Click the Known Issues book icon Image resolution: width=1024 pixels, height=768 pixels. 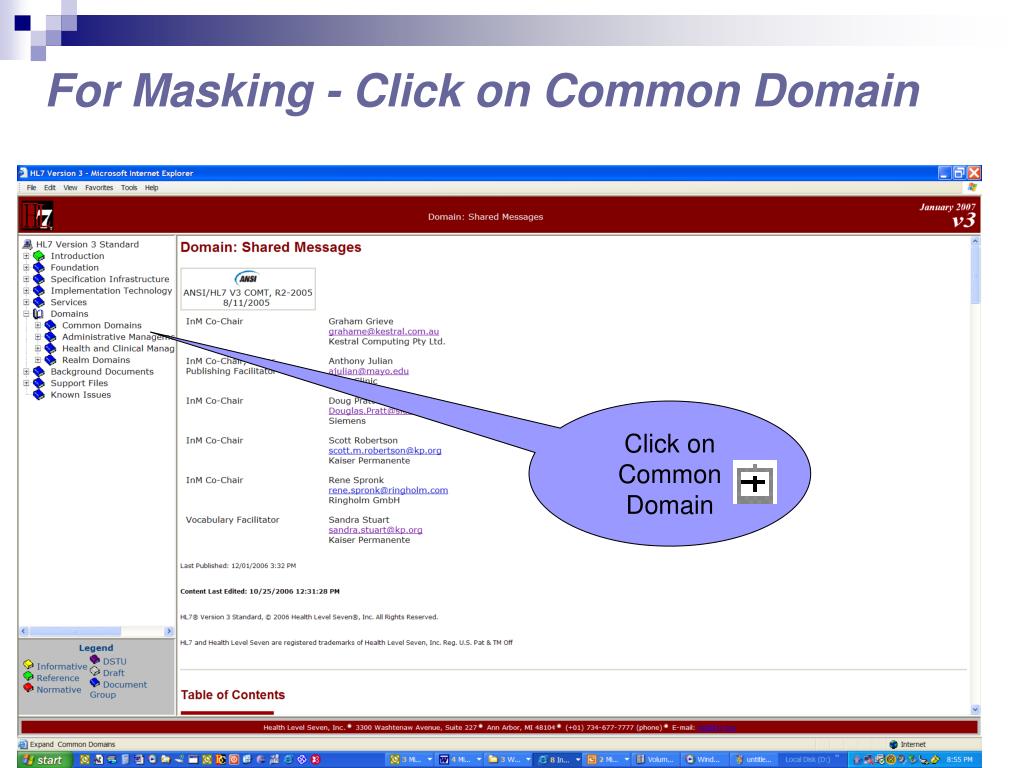pyautogui.click(x=39, y=394)
